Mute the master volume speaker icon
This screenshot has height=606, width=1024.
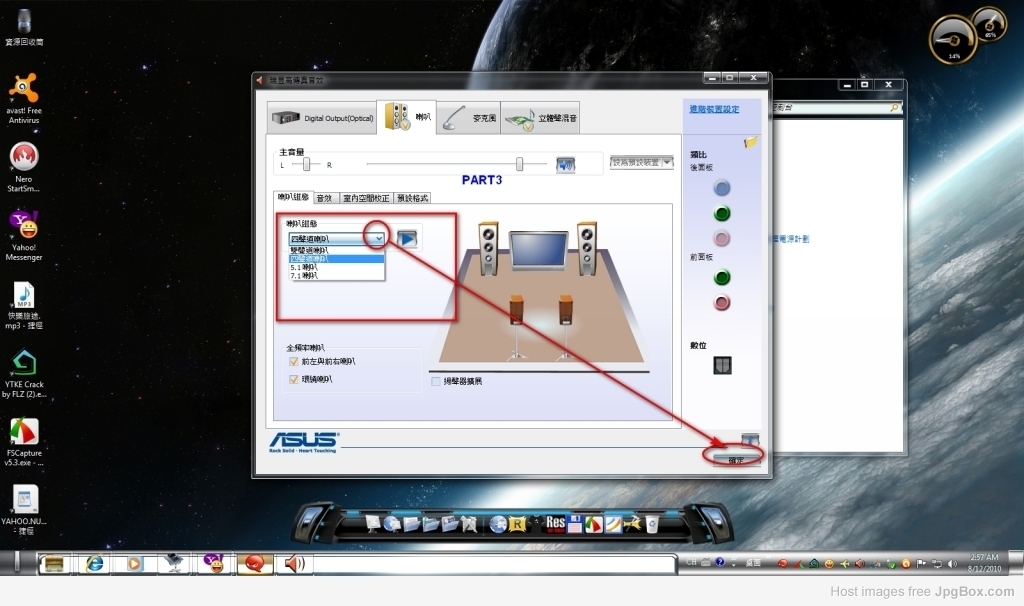(x=565, y=165)
